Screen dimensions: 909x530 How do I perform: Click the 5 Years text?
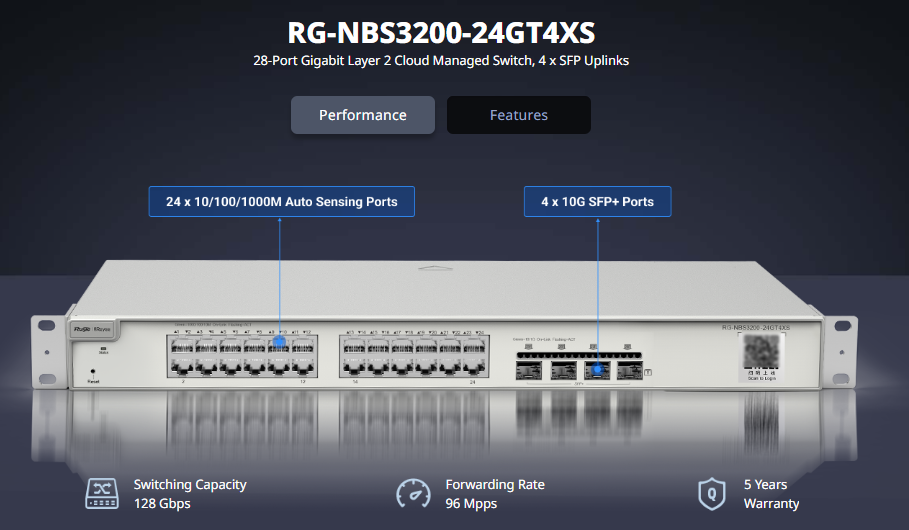(x=765, y=485)
